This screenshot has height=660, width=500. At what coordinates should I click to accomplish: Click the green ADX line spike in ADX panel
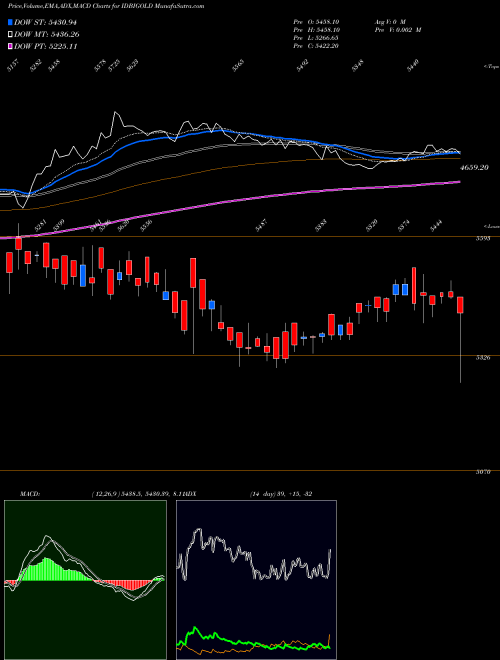coord(195,630)
